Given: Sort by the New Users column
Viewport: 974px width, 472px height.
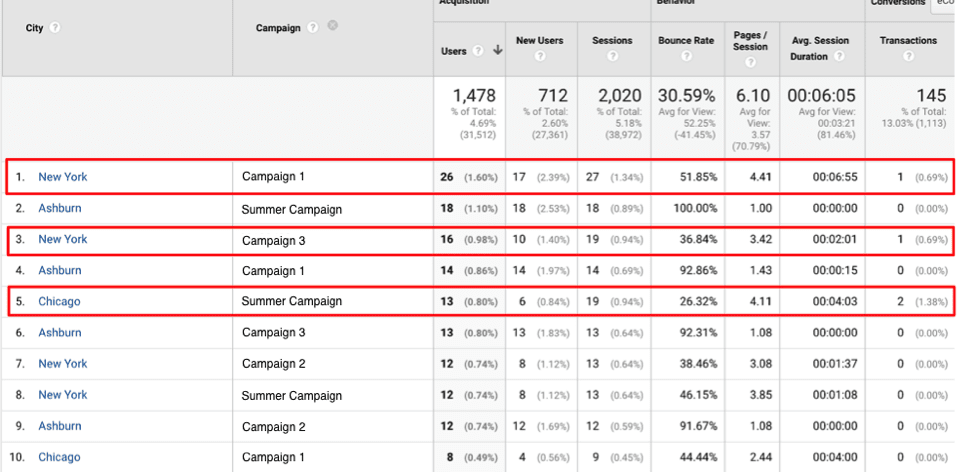Looking at the screenshot, I should (x=540, y=40).
